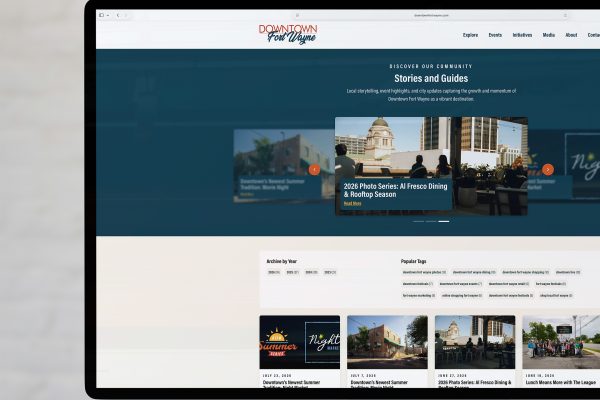
Task: Select the third active carousel pagination dash
Action: 443,221
